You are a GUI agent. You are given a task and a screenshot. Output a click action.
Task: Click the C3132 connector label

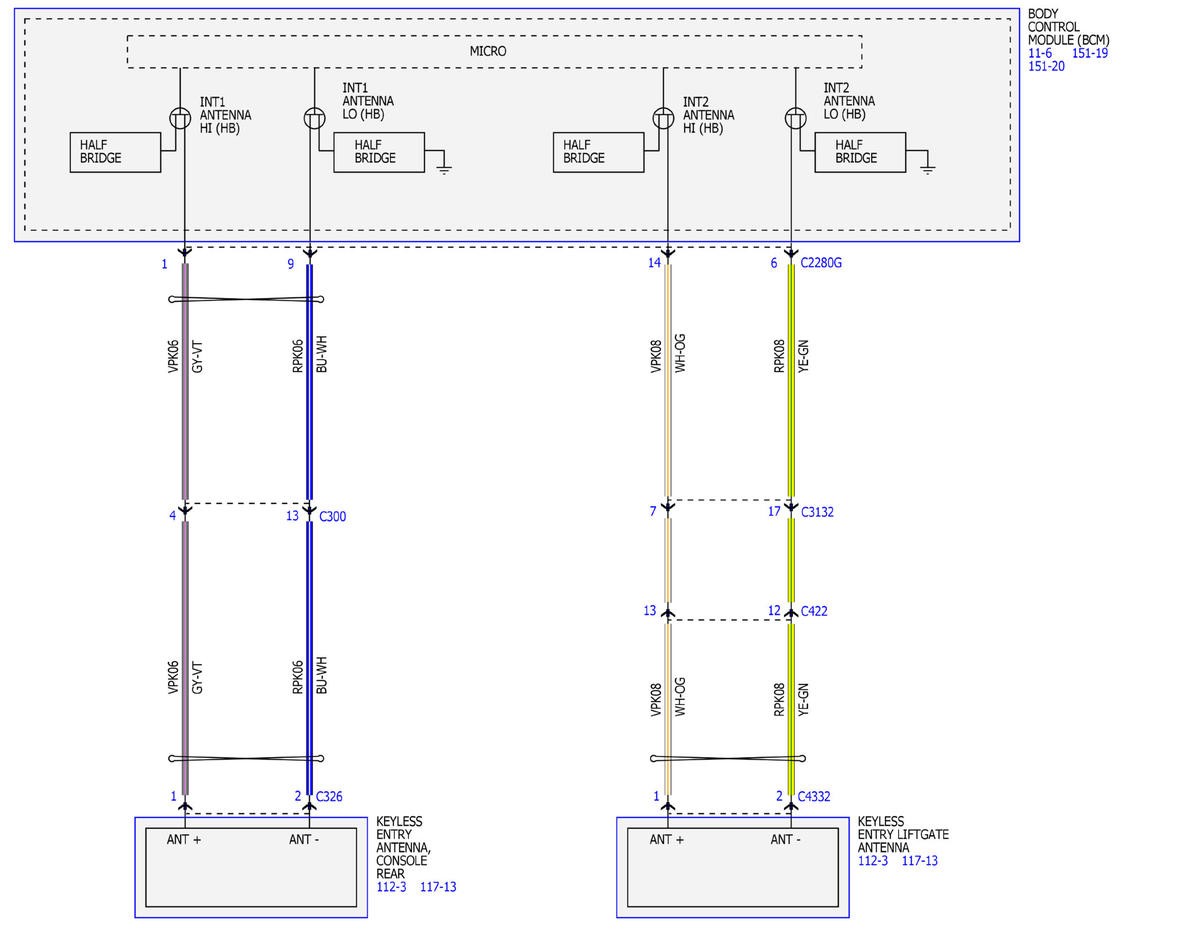pyautogui.click(x=817, y=512)
